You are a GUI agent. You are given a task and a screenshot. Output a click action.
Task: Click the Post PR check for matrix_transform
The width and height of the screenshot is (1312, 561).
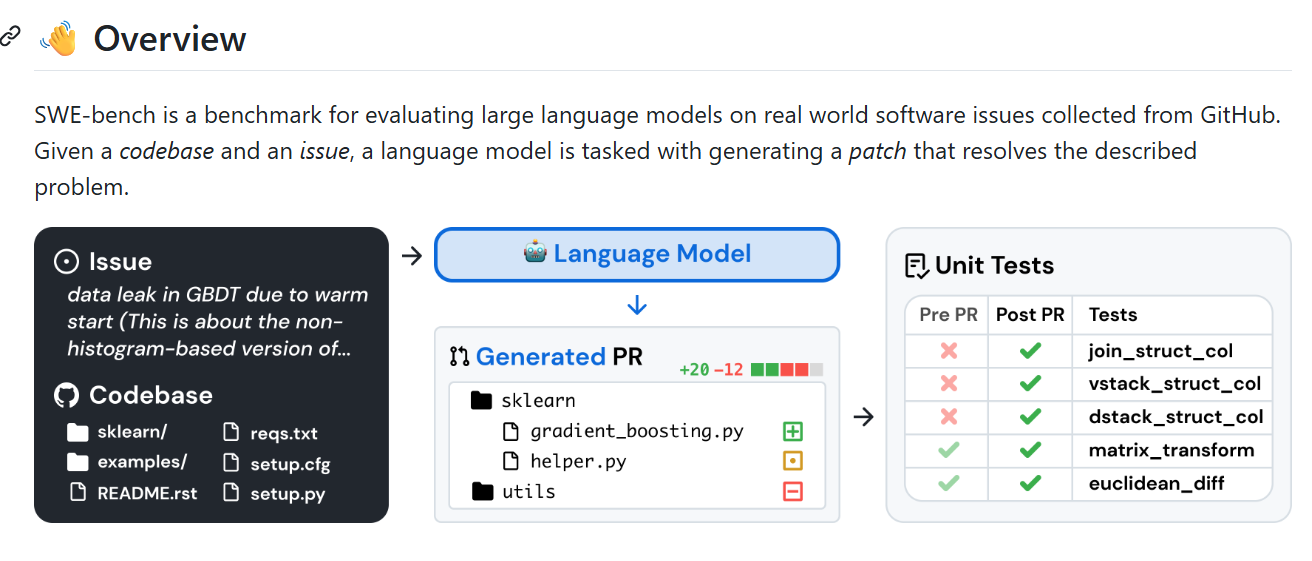1030,450
